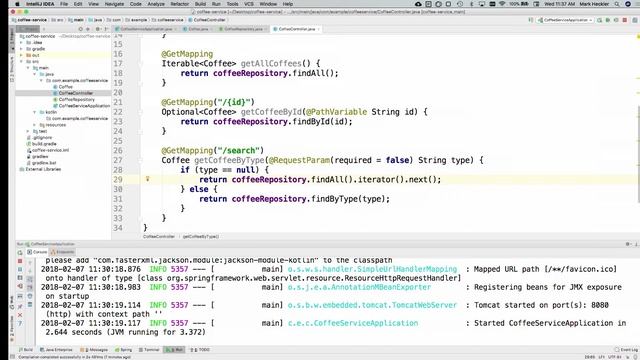Expand the .idea folder
Image resolution: width=640 pixels, height=360 pixels.
(22, 42)
